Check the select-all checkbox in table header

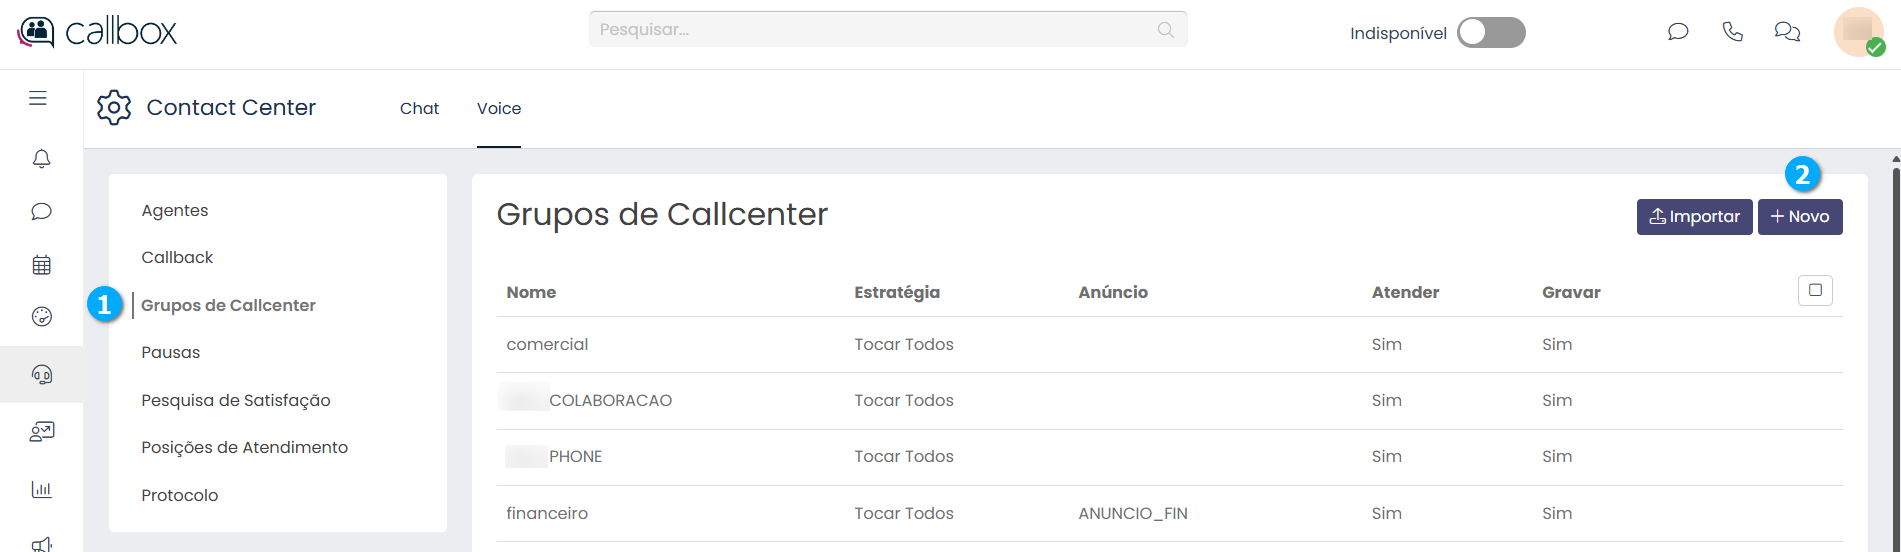[x=1815, y=291]
